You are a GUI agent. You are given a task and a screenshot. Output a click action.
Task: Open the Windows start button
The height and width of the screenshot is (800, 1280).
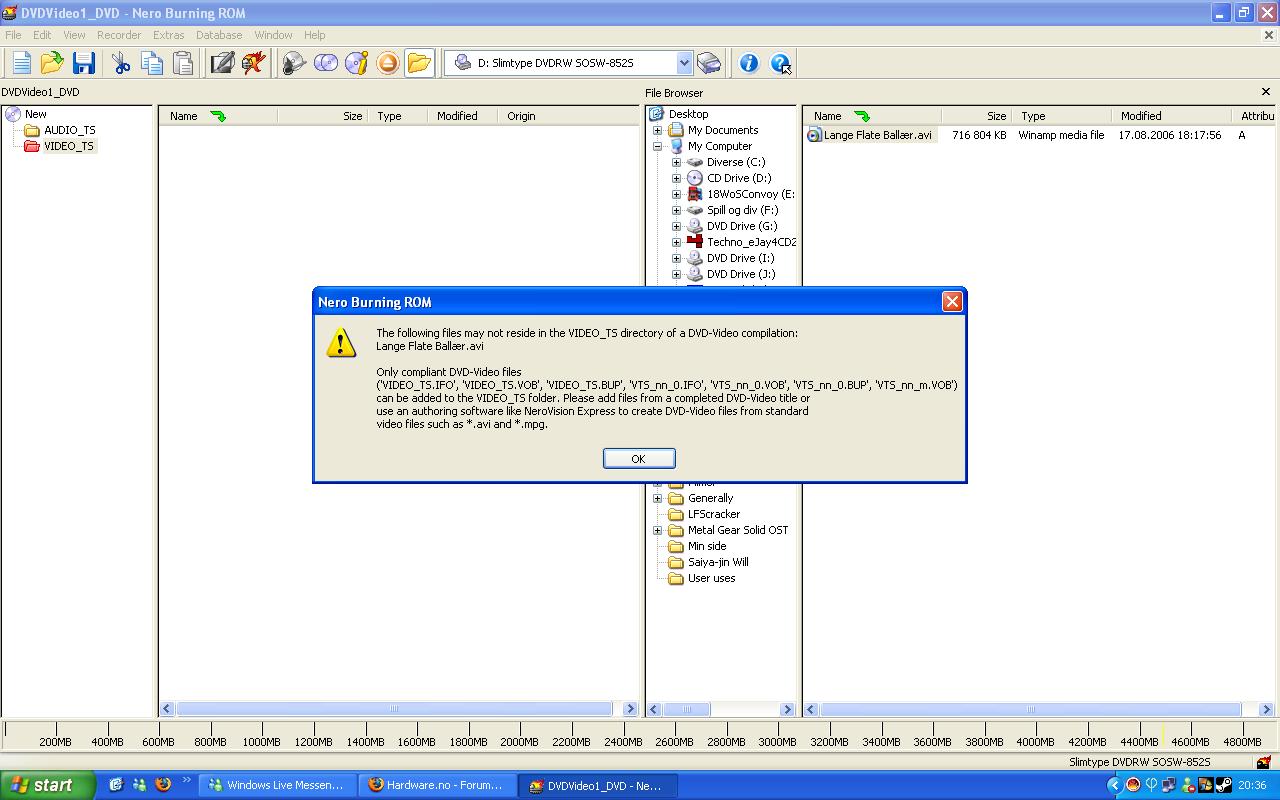(x=47, y=785)
